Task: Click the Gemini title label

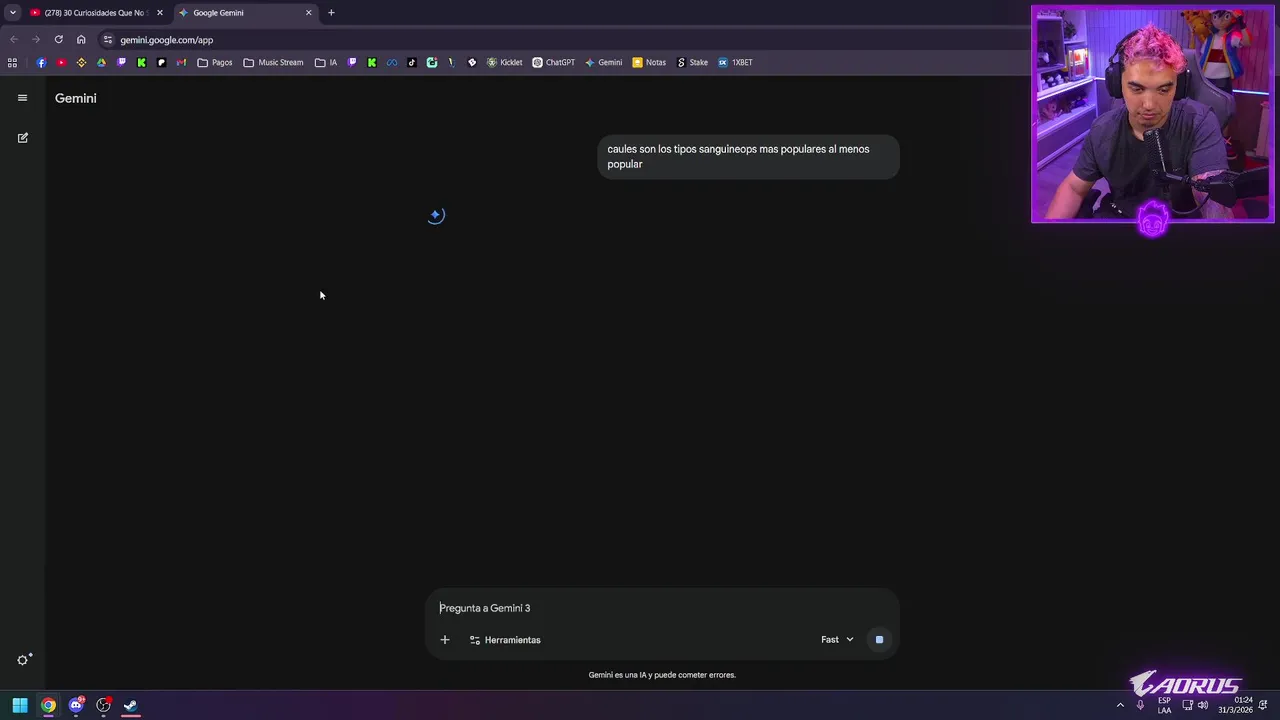Action: [x=76, y=98]
